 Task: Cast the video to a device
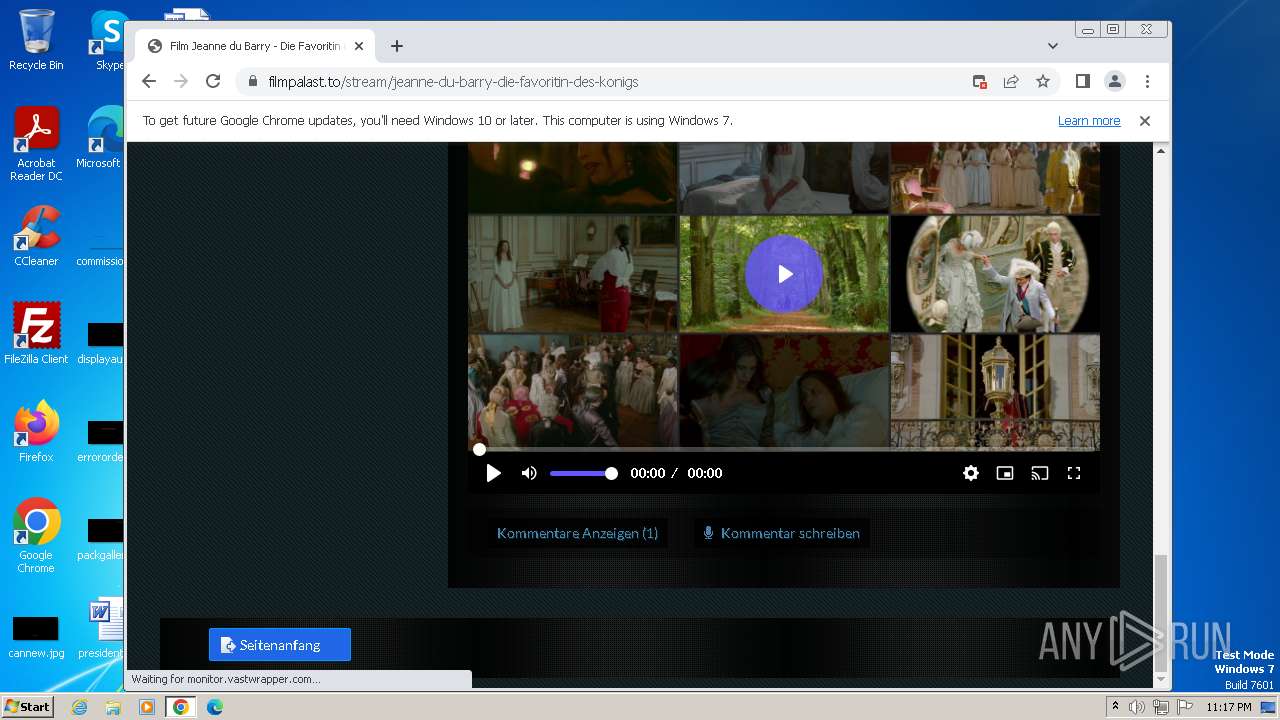[x=1040, y=473]
